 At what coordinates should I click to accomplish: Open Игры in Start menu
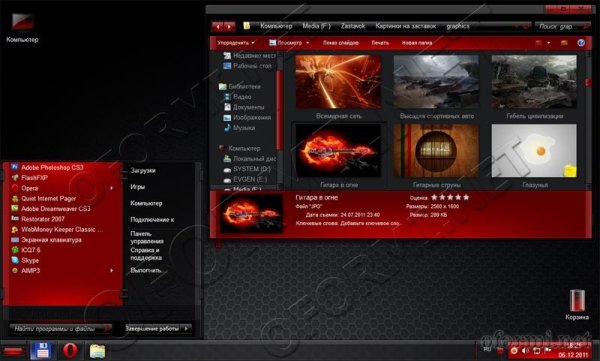[x=137, y=187]
